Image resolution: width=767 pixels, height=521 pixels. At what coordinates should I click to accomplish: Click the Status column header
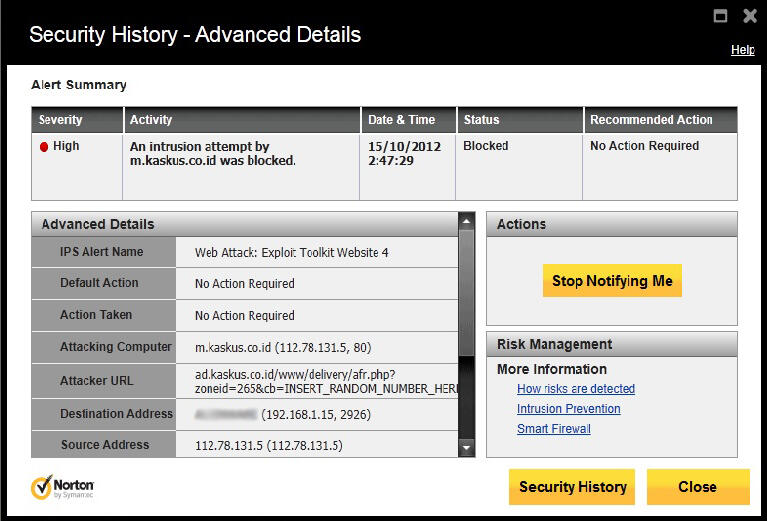click(x=520, y=120)
